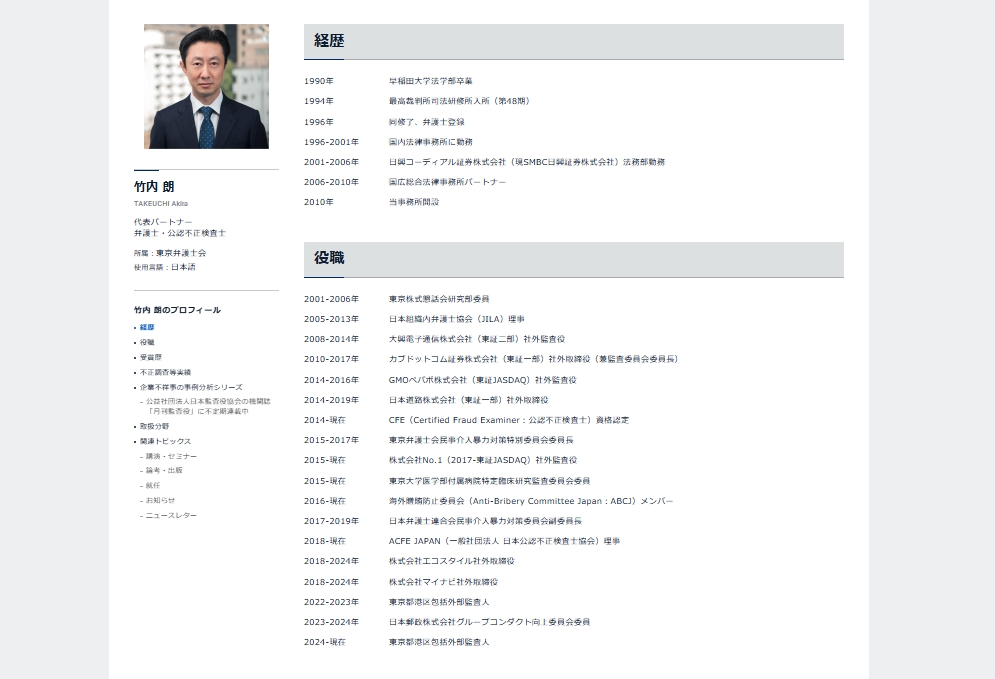995x679 pixels.
Task: Click the GMOペパボ株式会社 社外監査役 entry
Action: (x=483, y=380)
